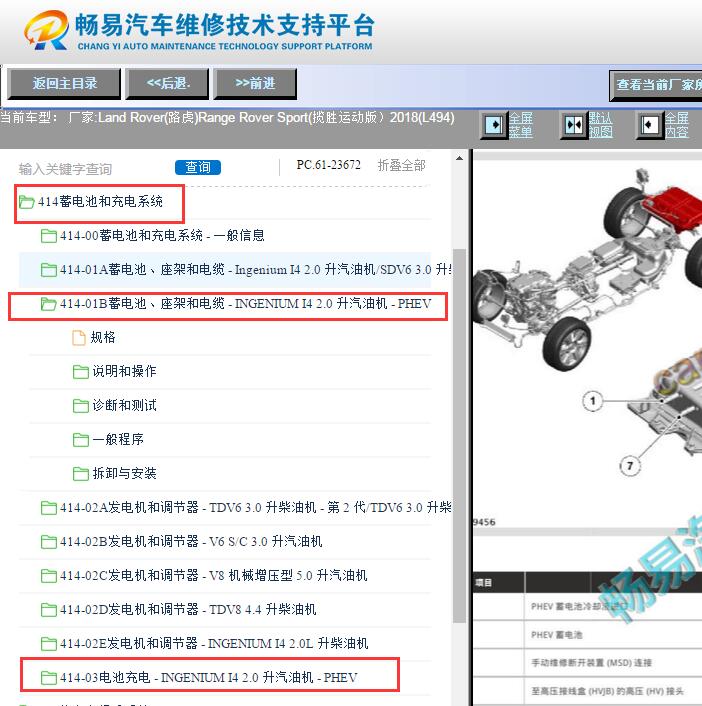Select the PHEV 蓄电池冷却液 table row
702x706 pixels.
(587, 606)
